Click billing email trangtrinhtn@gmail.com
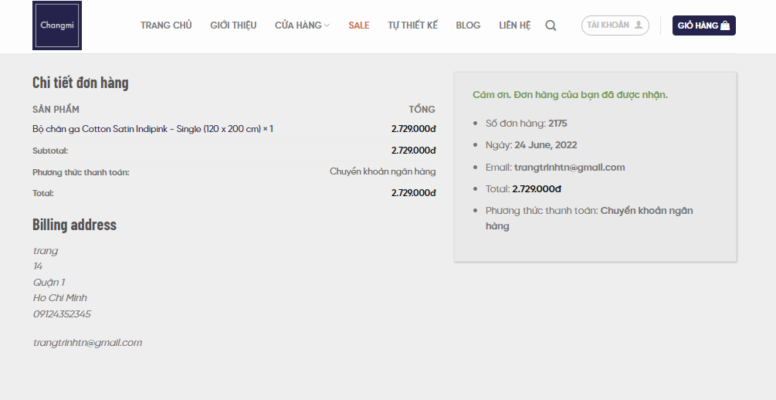Viewport: 776px width, 400px height. click(87, 343)
